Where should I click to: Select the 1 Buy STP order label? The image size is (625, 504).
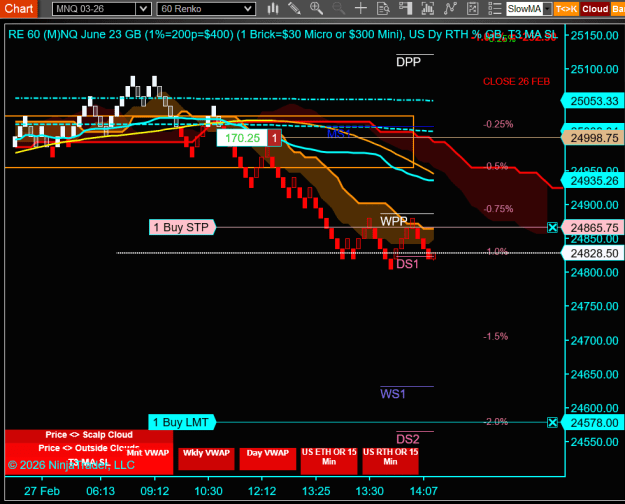click(182, 227)
